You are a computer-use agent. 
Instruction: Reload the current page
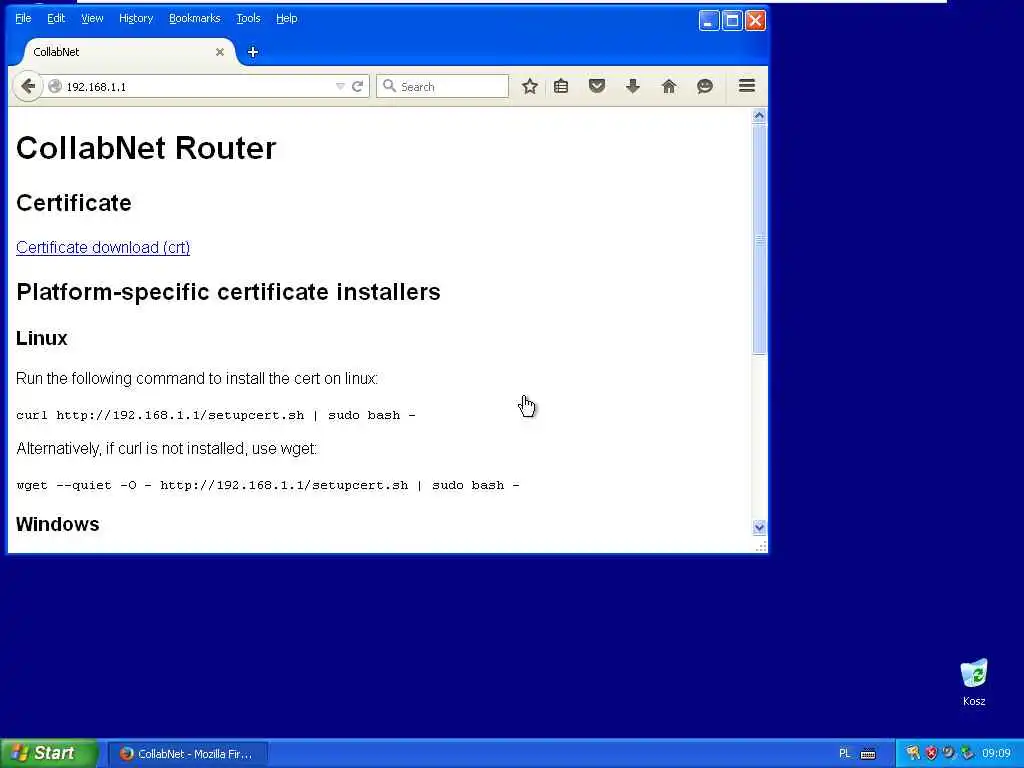(357, 86)
